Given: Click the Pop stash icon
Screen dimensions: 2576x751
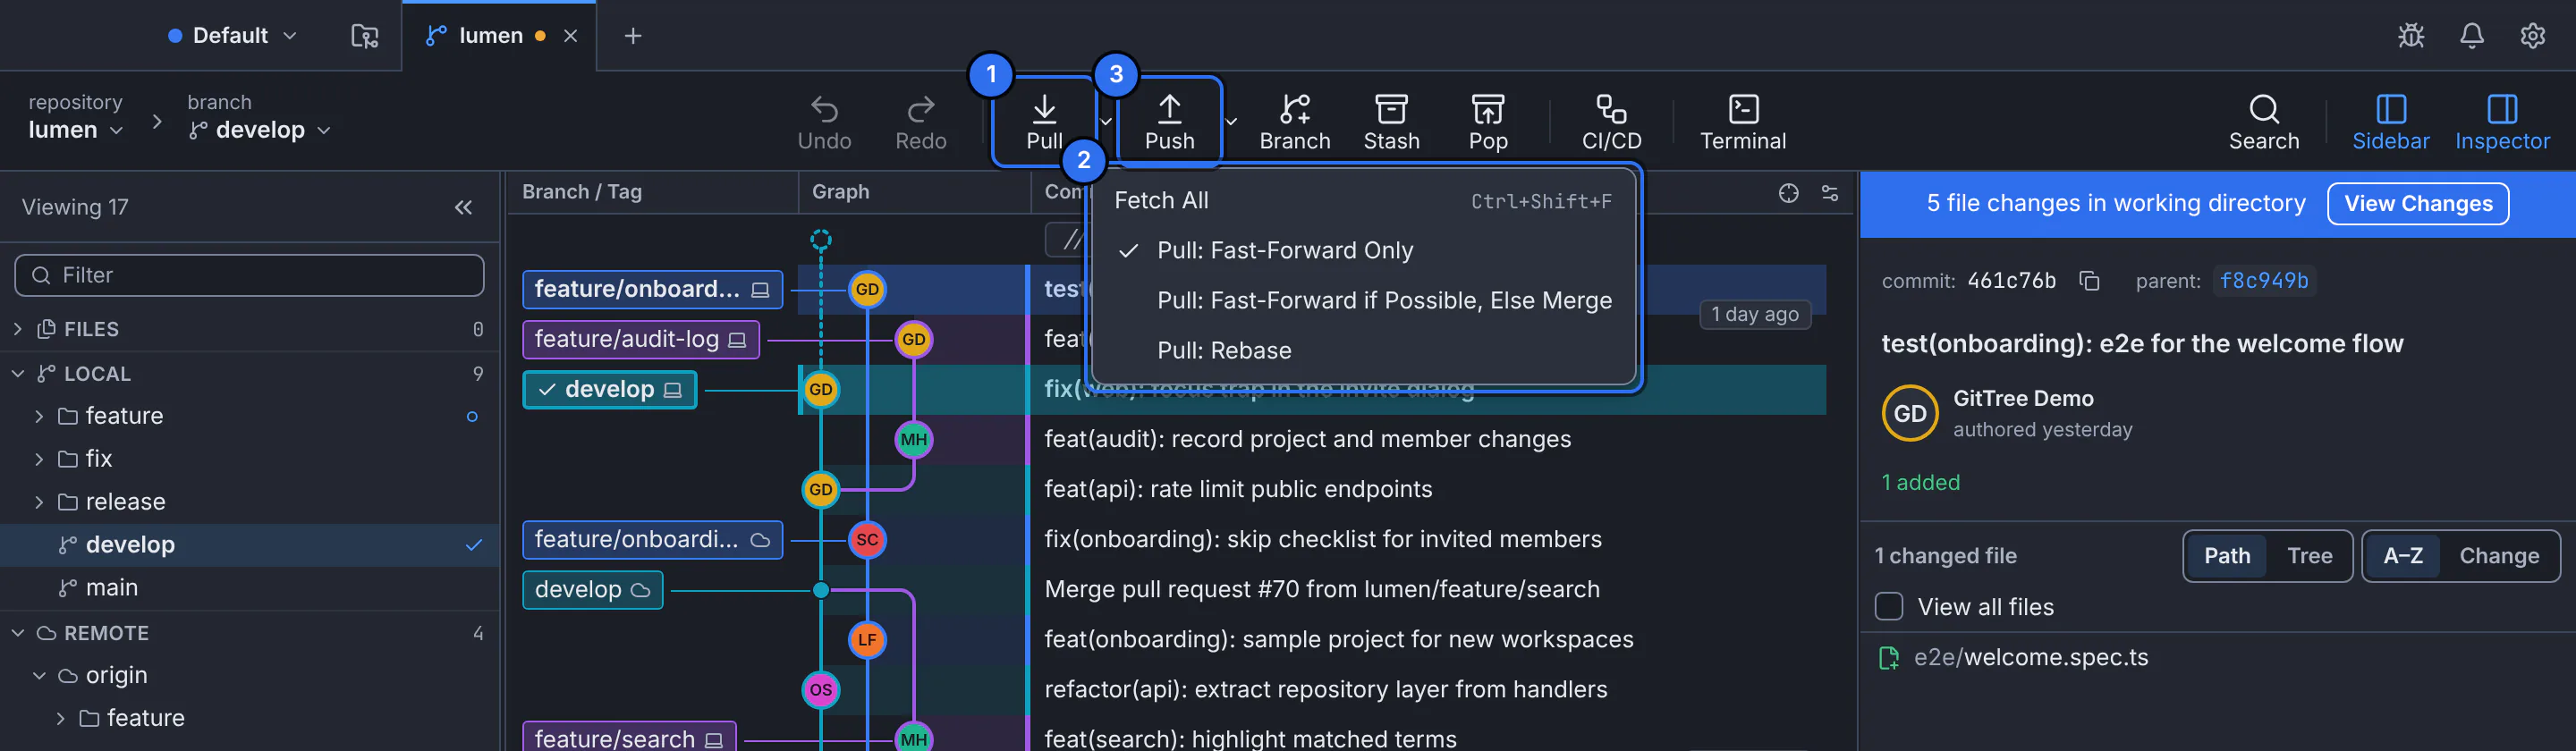Looking at the screenshot, I should (1487, 122).
